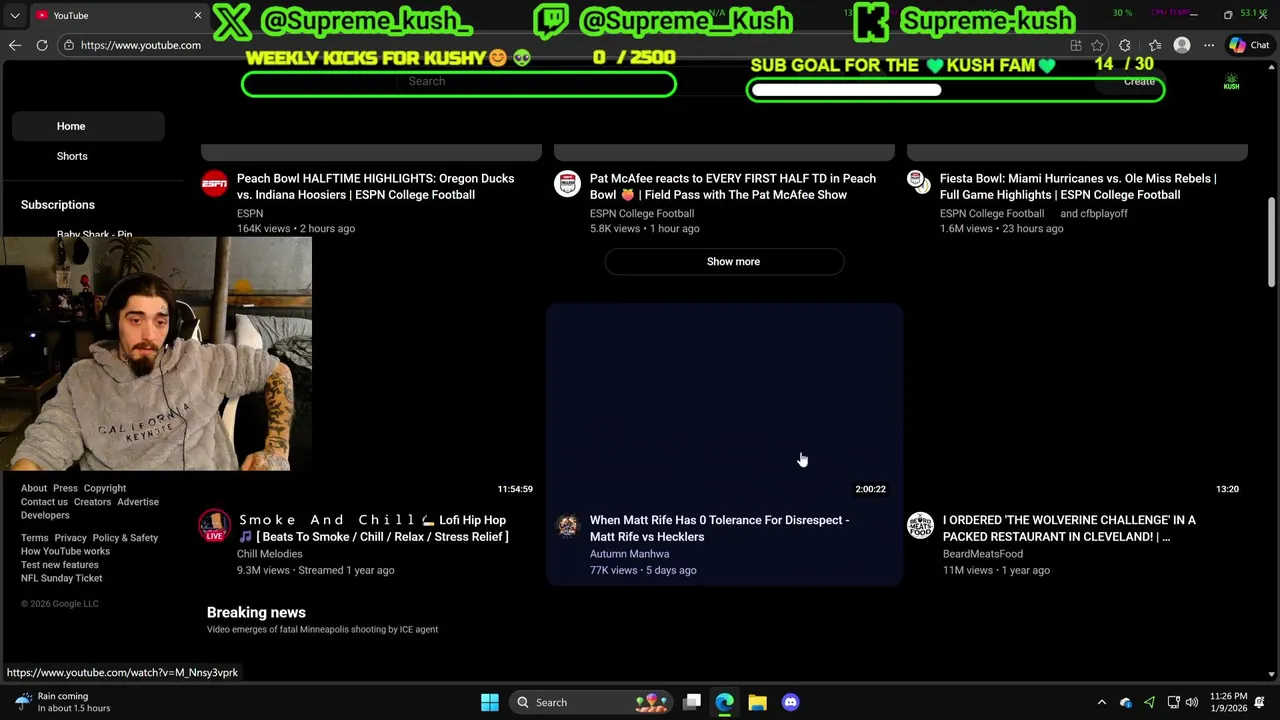Open the Developers footer link
Viewport: 1280px width, 720px height.
45,515
